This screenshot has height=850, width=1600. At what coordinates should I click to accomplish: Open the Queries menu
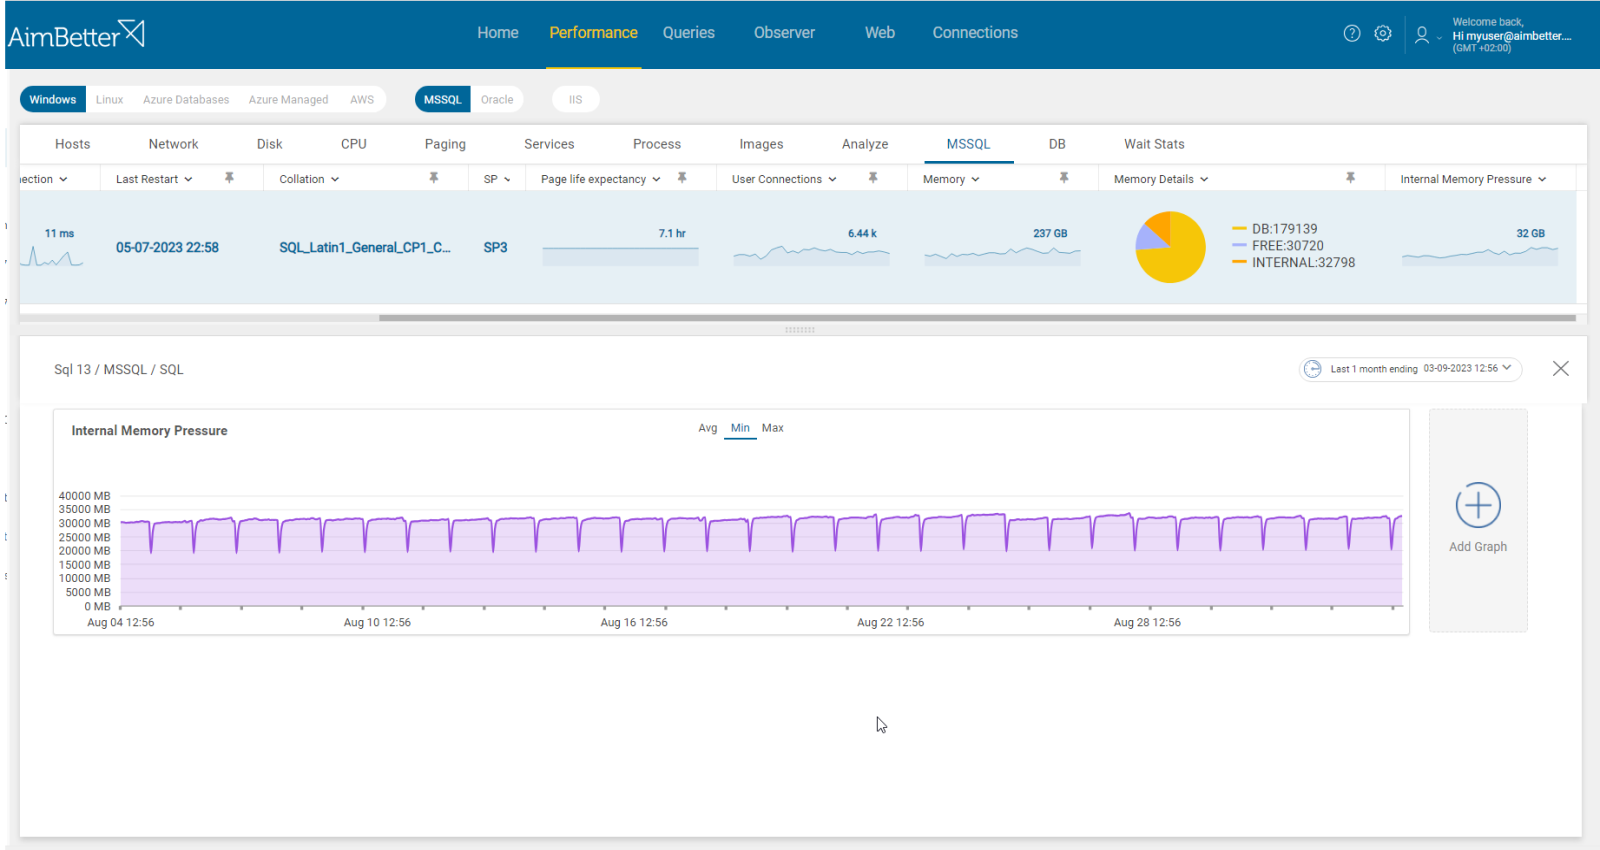point(689,33)
